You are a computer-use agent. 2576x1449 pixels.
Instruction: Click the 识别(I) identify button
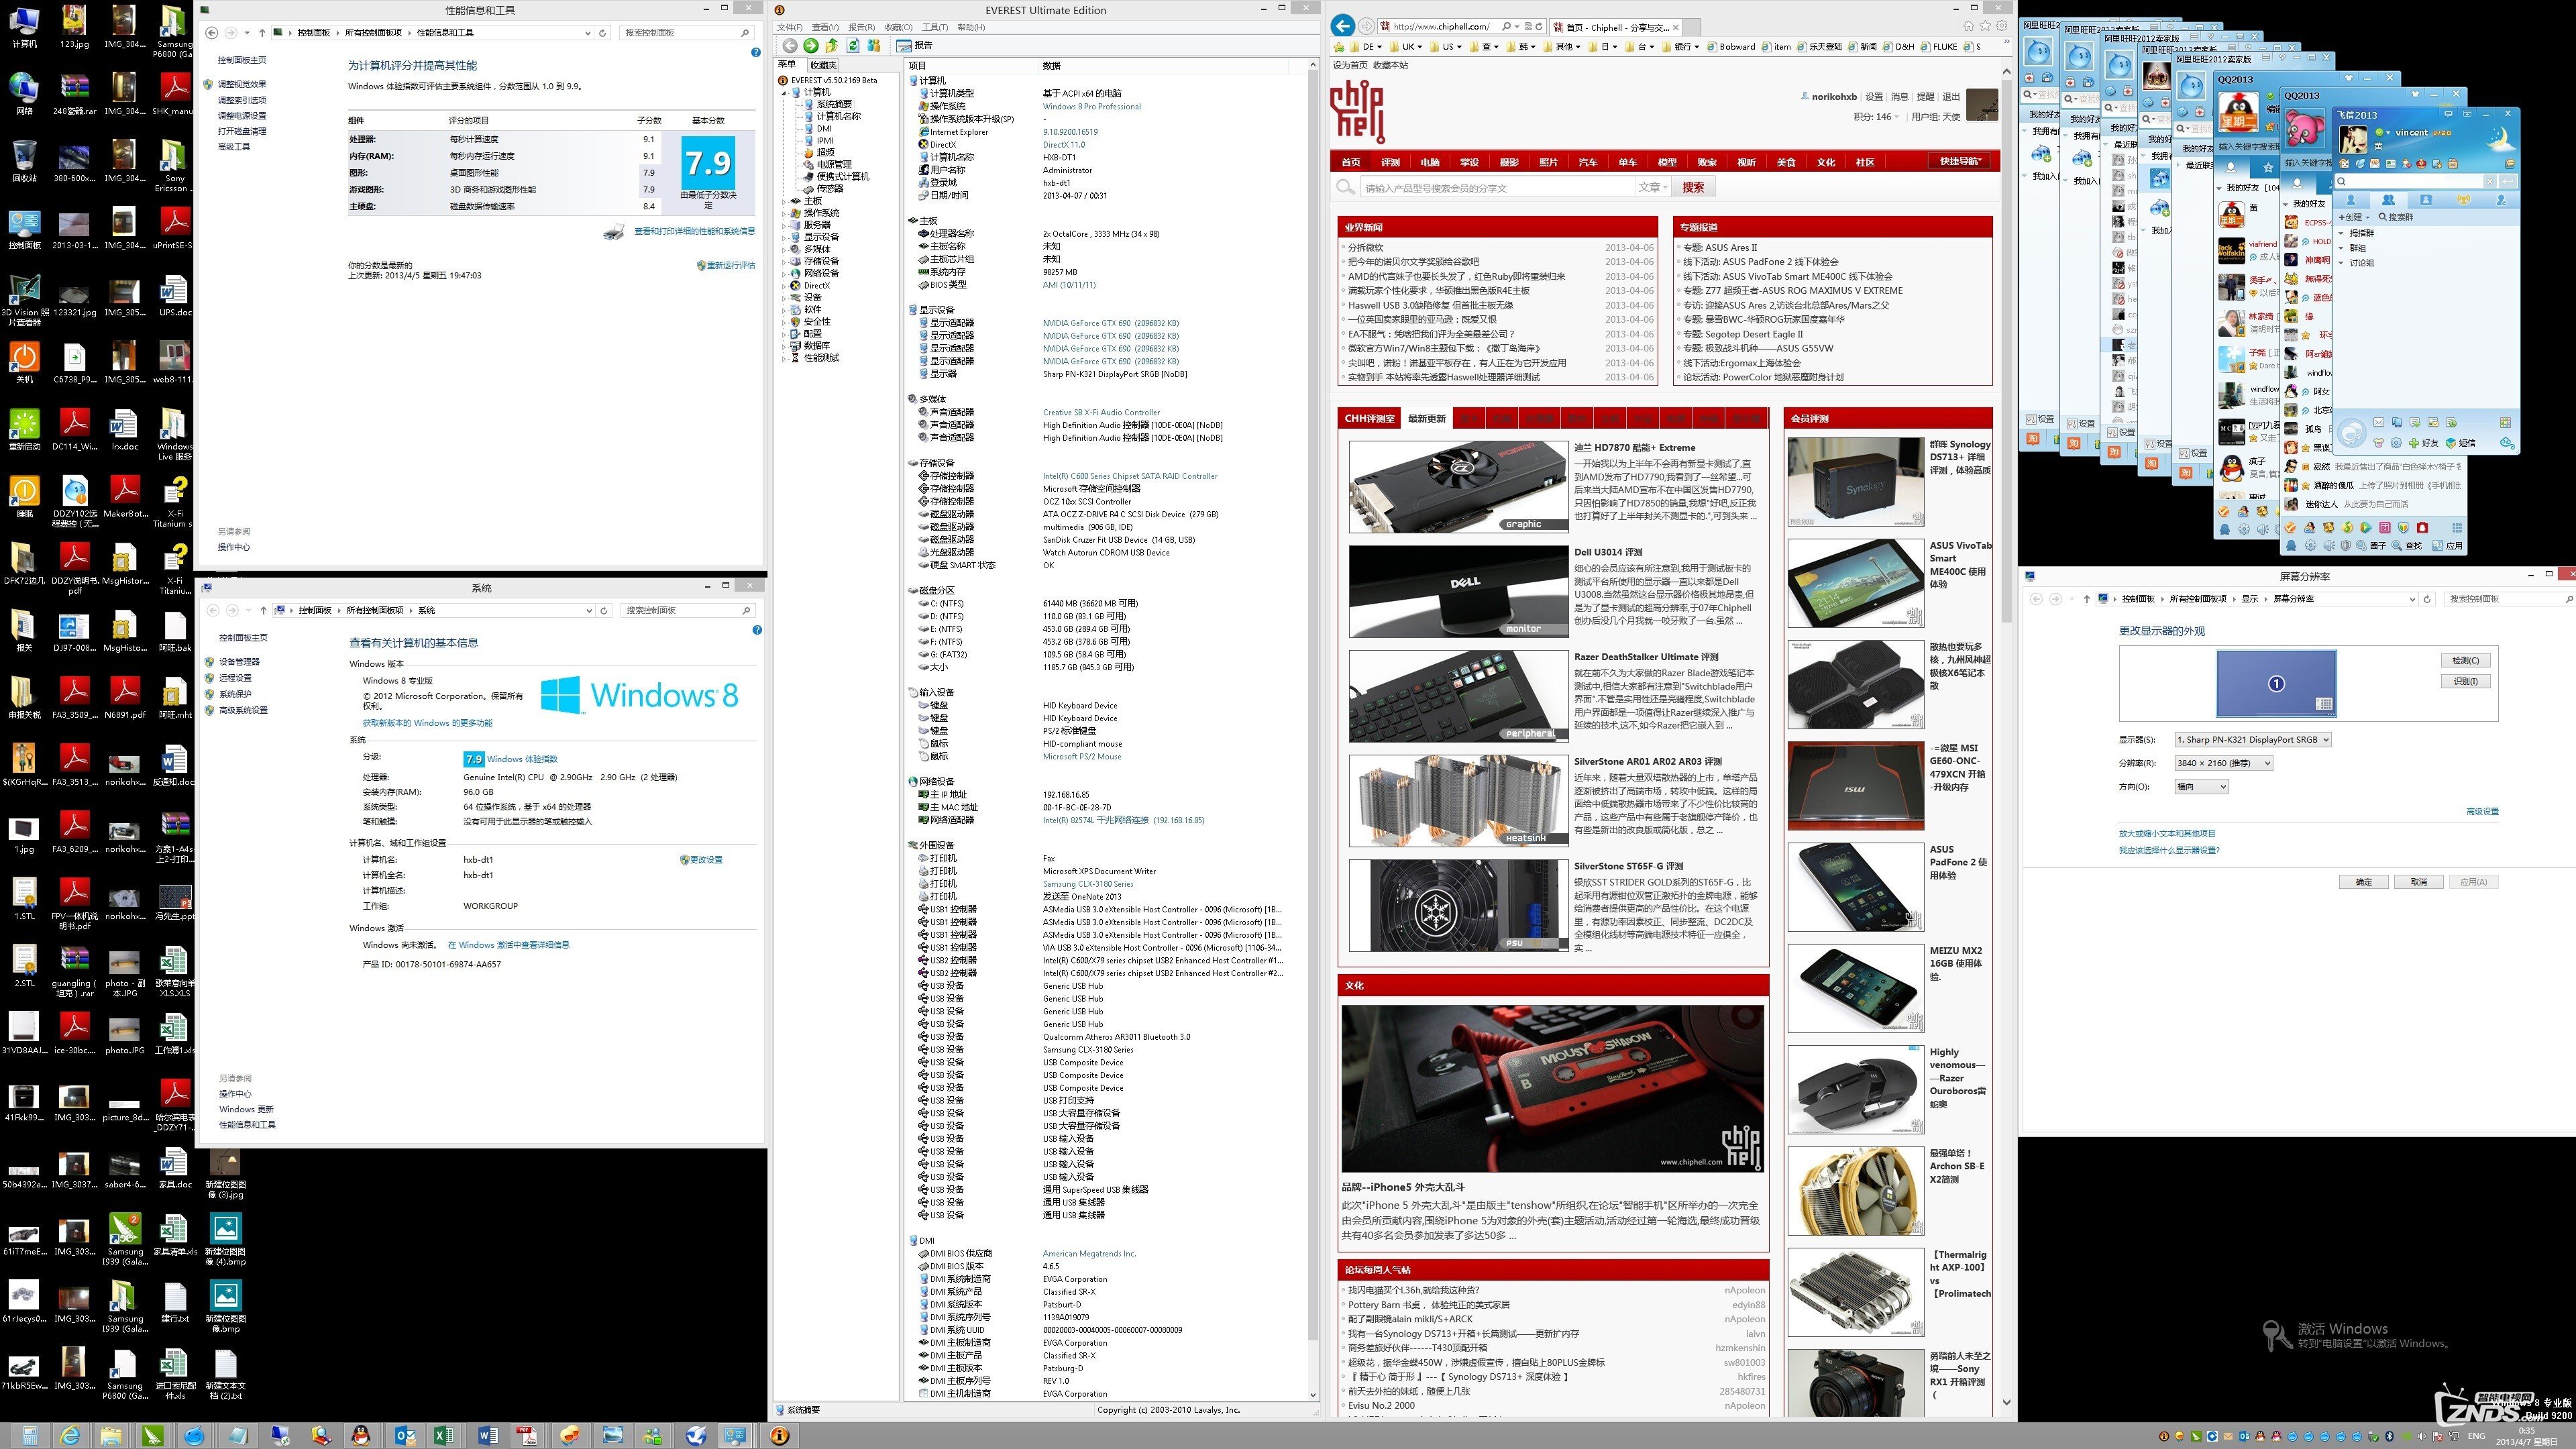tap(2465, 682)
